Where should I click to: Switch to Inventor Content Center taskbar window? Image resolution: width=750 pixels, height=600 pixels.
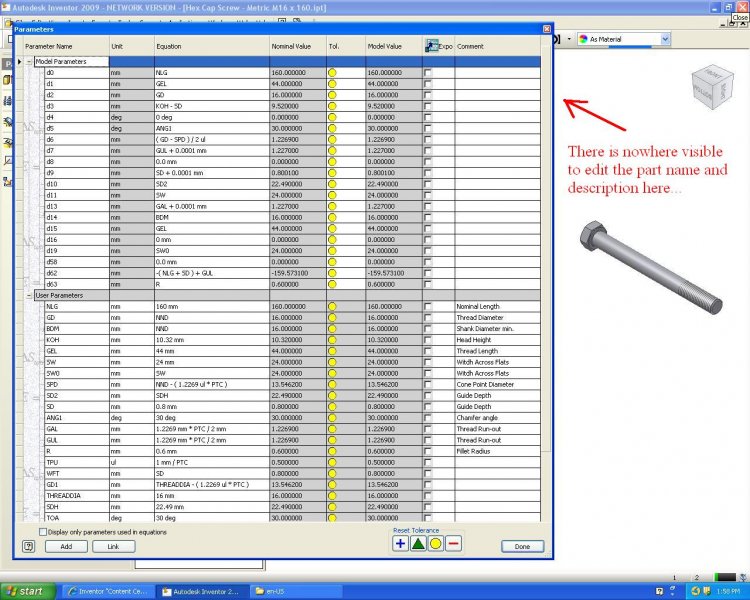(x=109, y=591)
